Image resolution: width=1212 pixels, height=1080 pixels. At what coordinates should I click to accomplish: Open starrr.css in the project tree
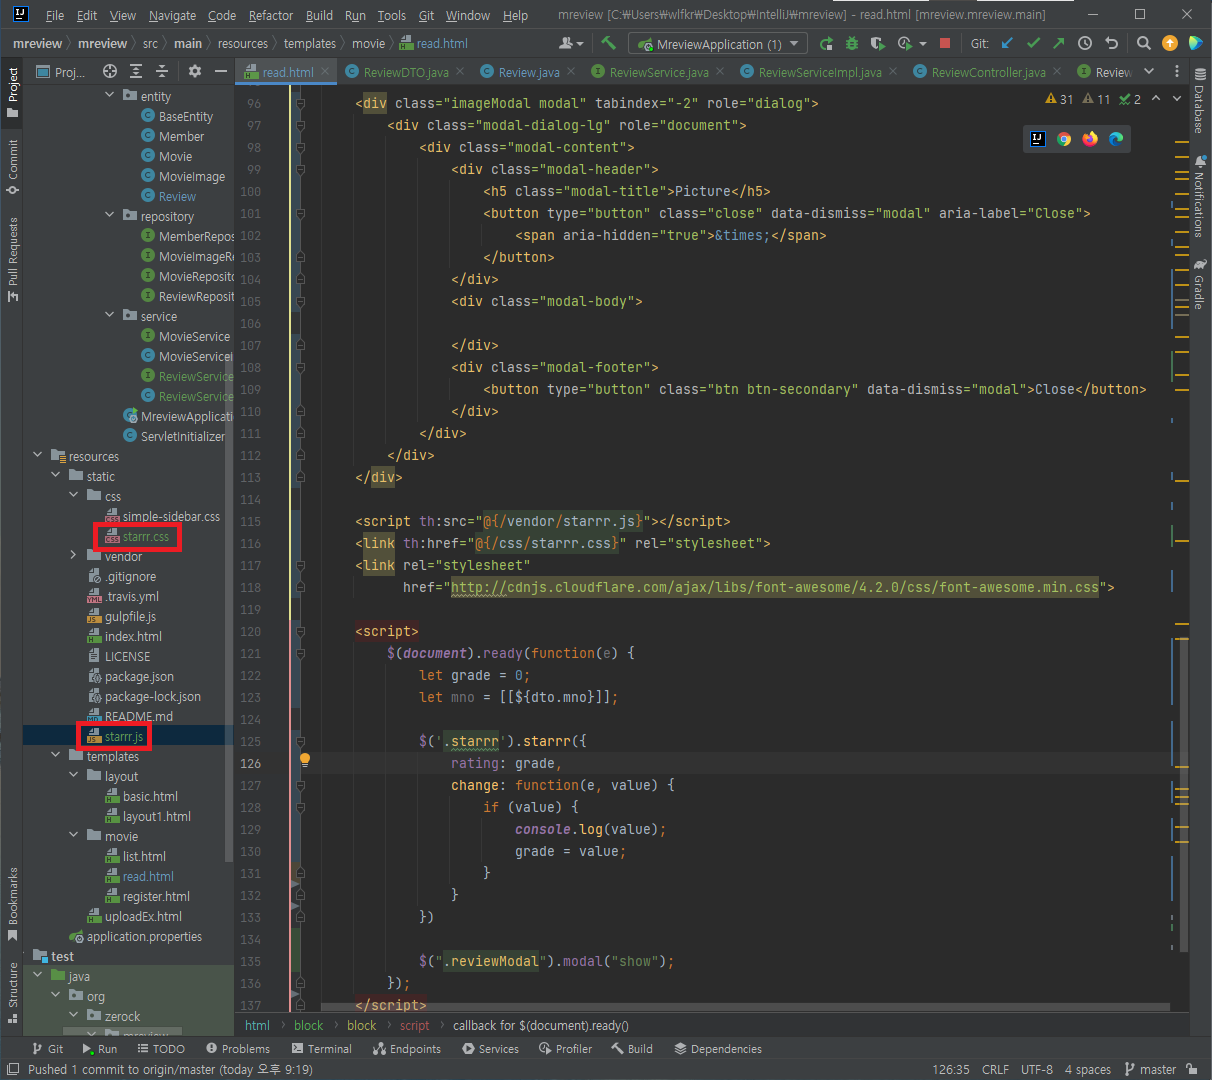pos(145,537)
